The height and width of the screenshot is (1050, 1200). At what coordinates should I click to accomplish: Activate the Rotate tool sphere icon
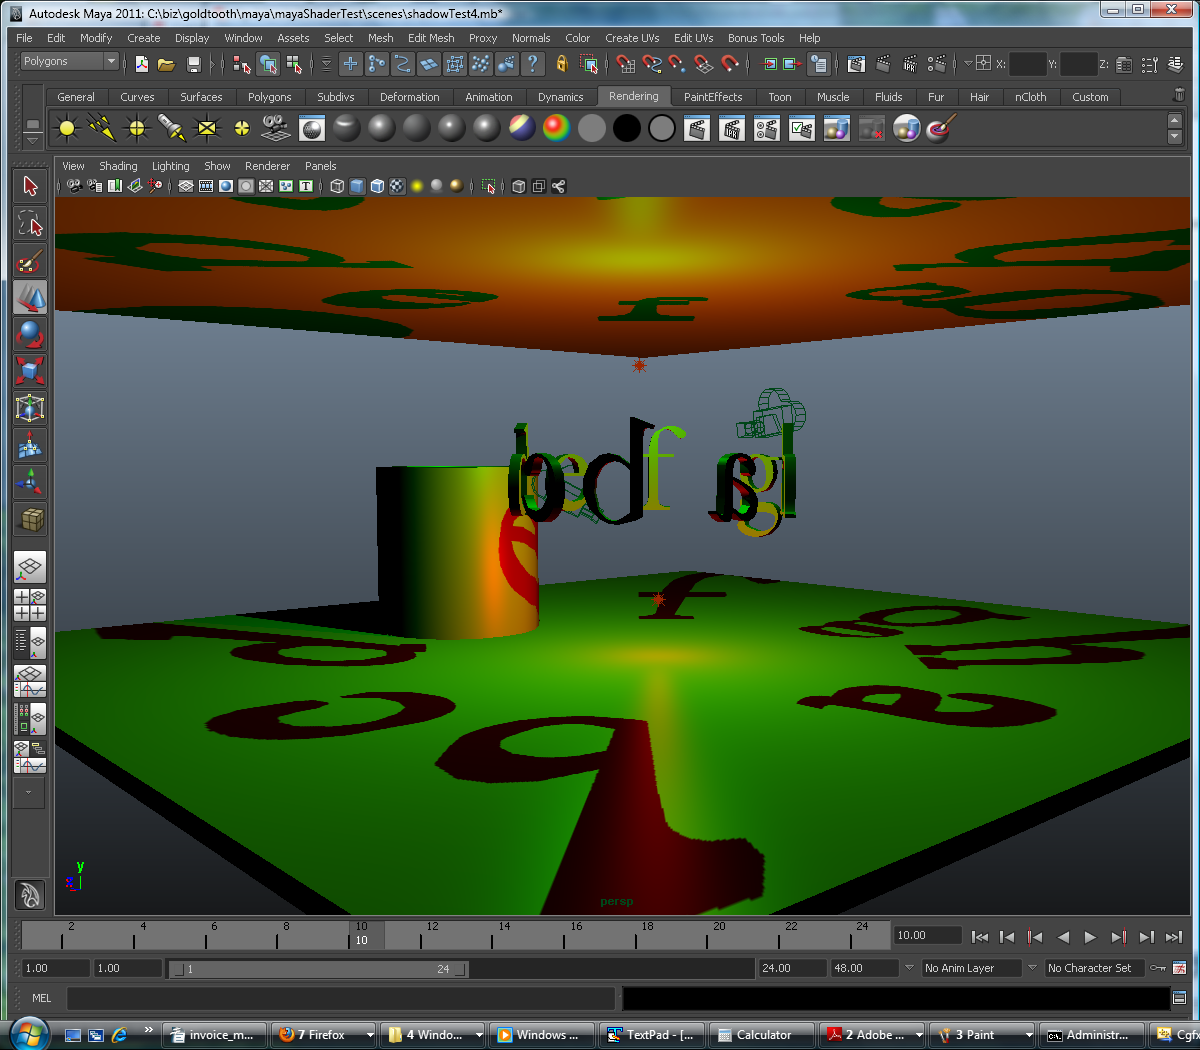30,334
